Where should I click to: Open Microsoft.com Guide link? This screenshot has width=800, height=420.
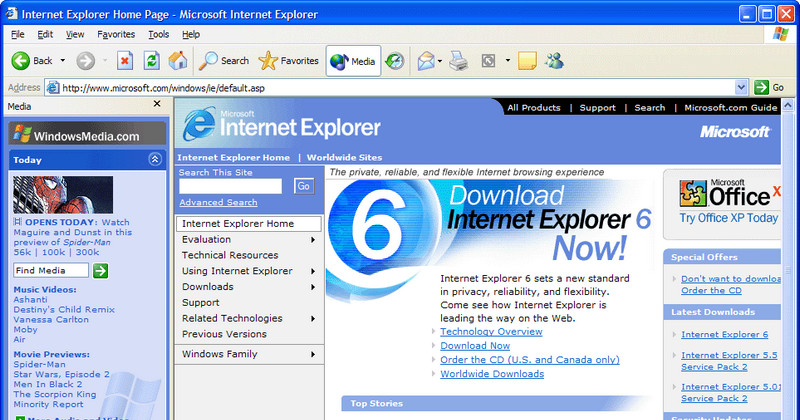coord(731,108)
